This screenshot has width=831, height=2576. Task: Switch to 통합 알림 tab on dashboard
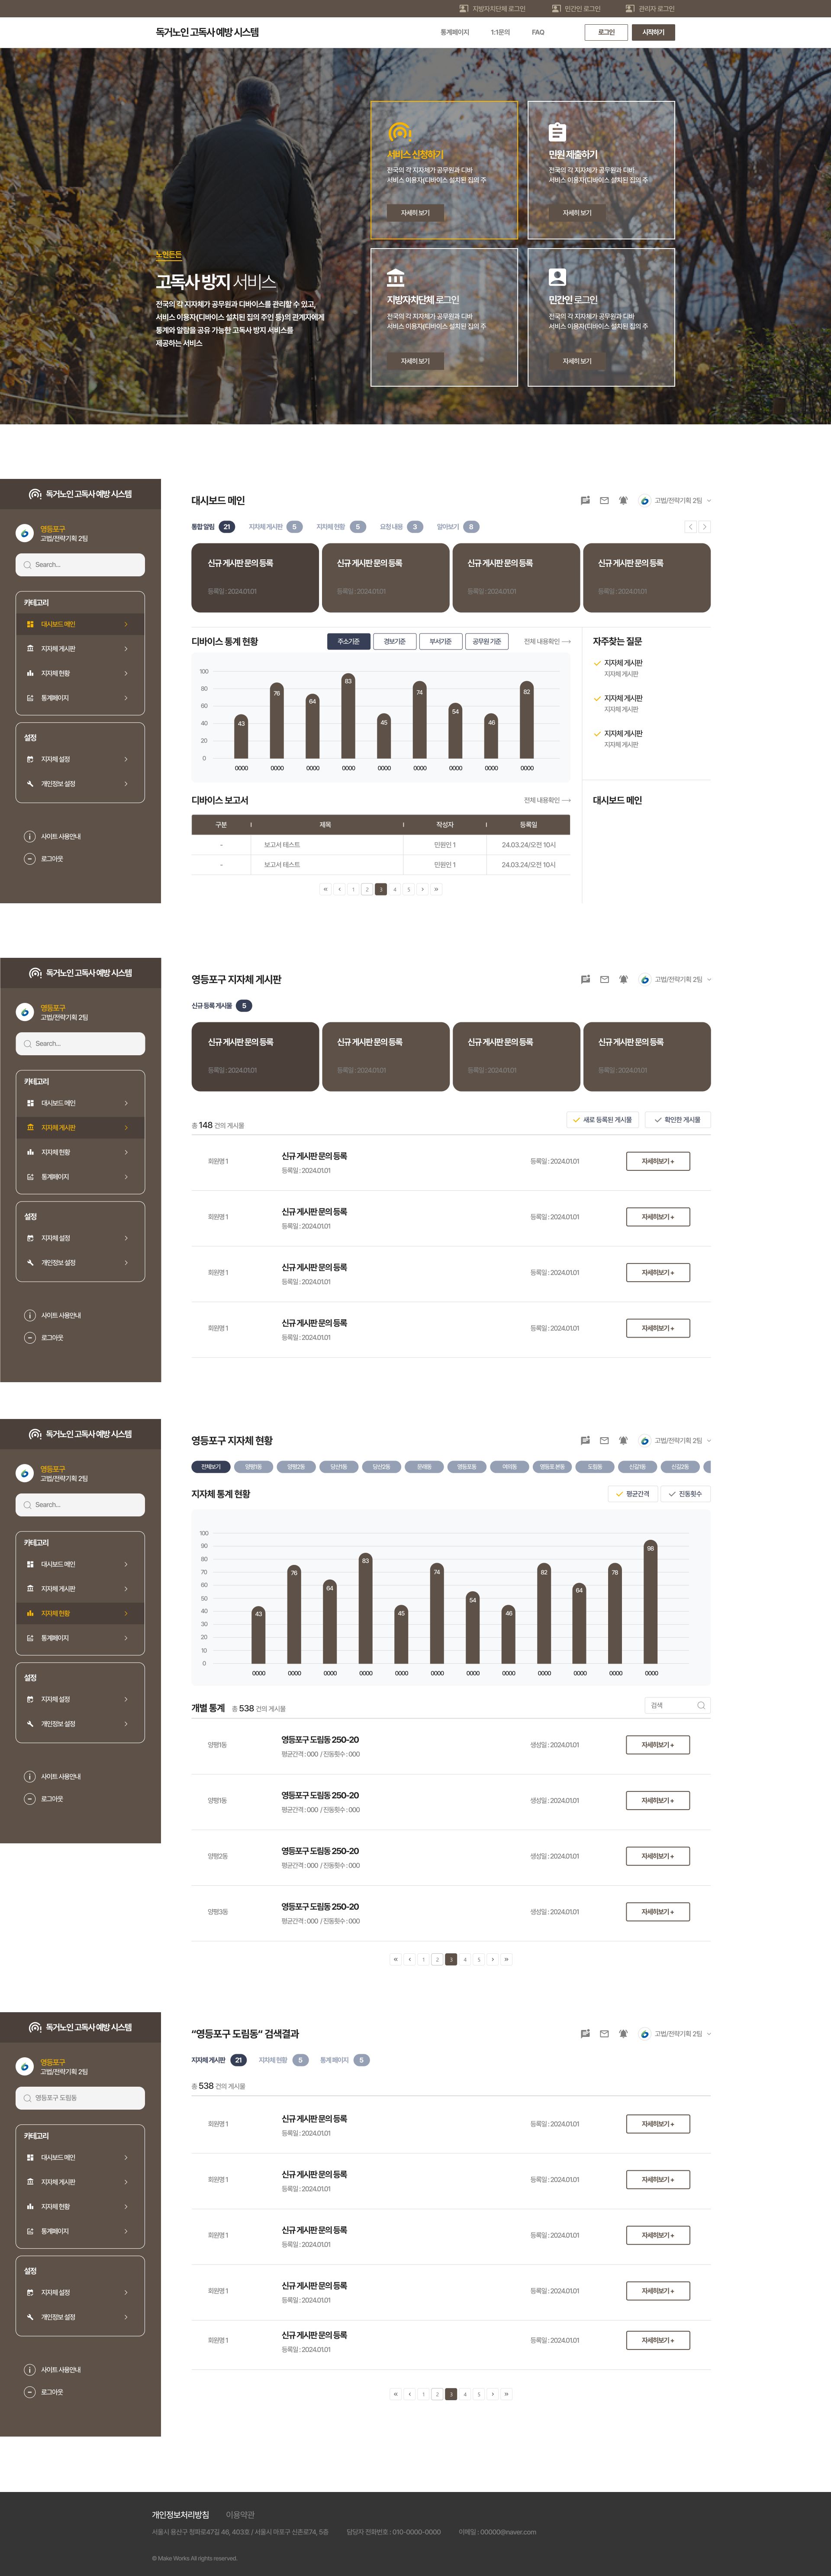click(x=212, y=527)
